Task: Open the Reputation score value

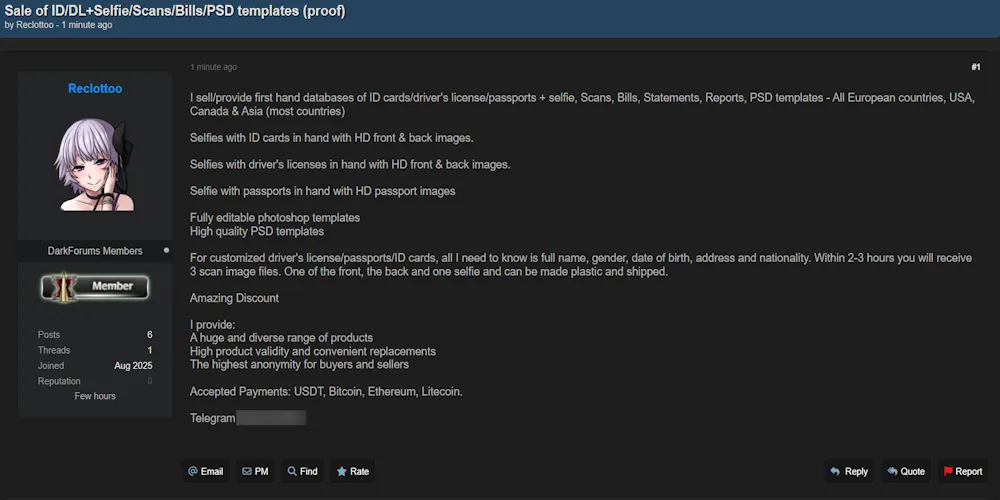Action: pyautogui.click(x=150, y=381)
